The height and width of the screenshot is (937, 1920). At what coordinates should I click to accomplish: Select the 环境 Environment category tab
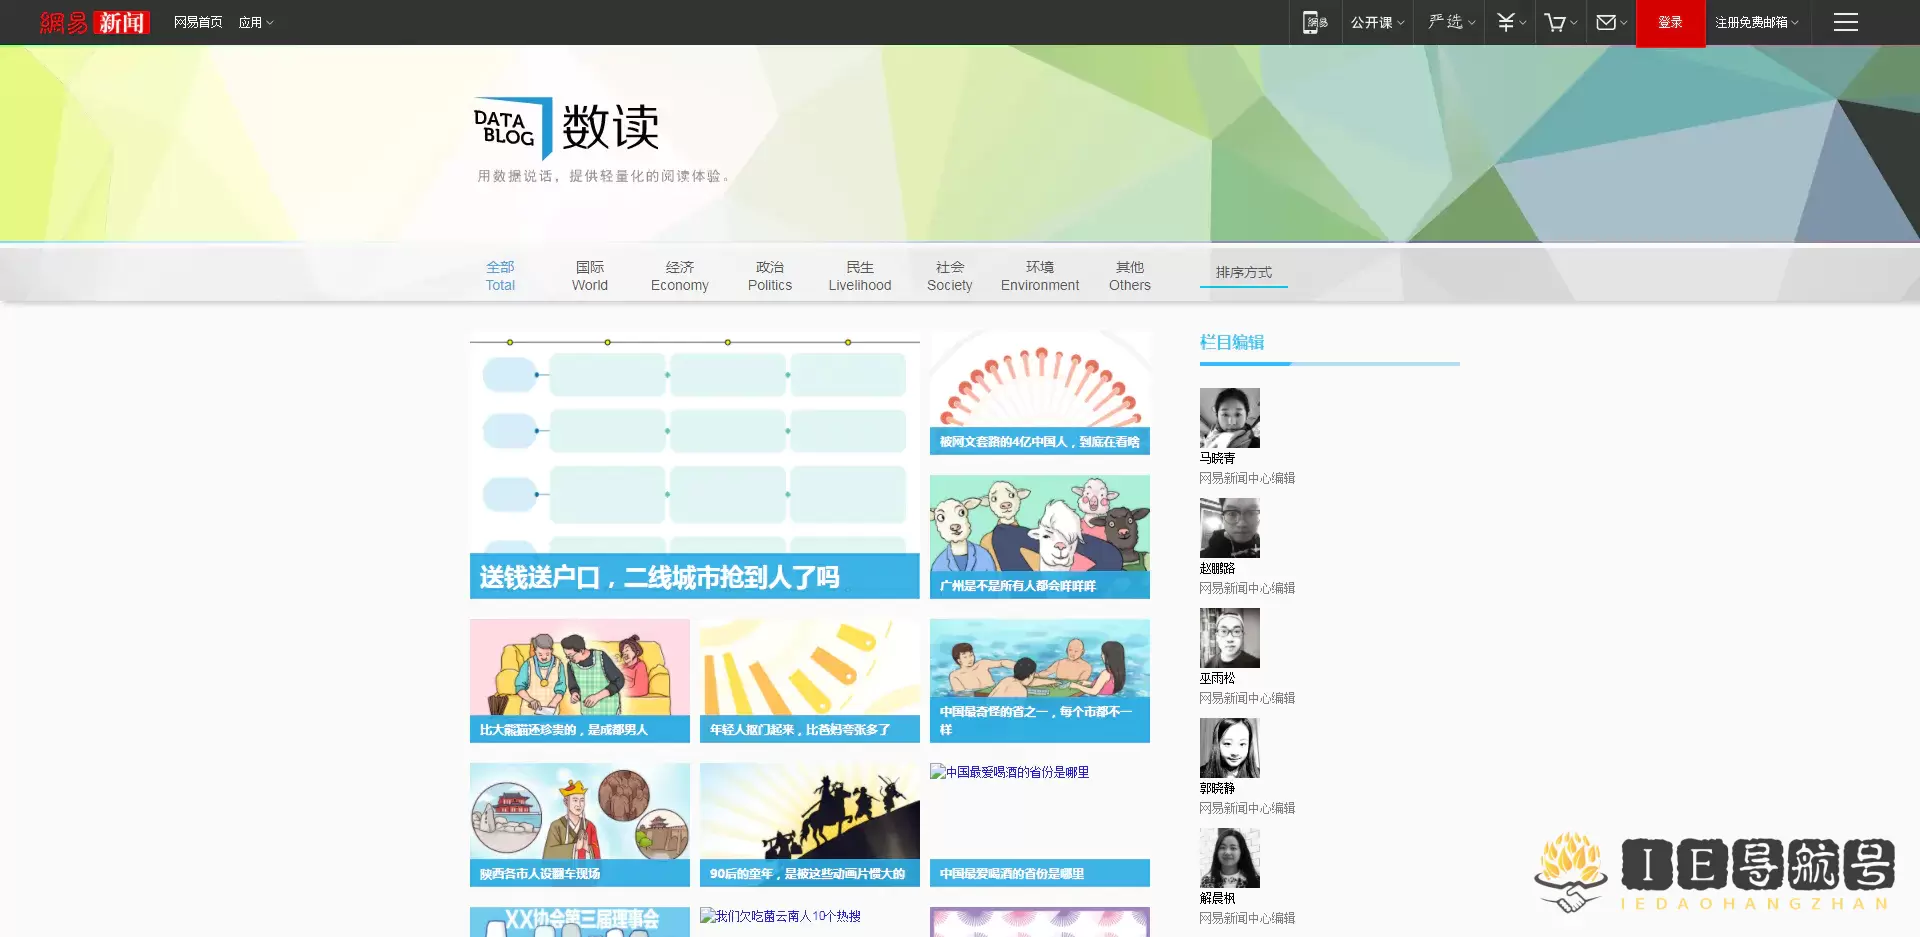pos(1039,276)
